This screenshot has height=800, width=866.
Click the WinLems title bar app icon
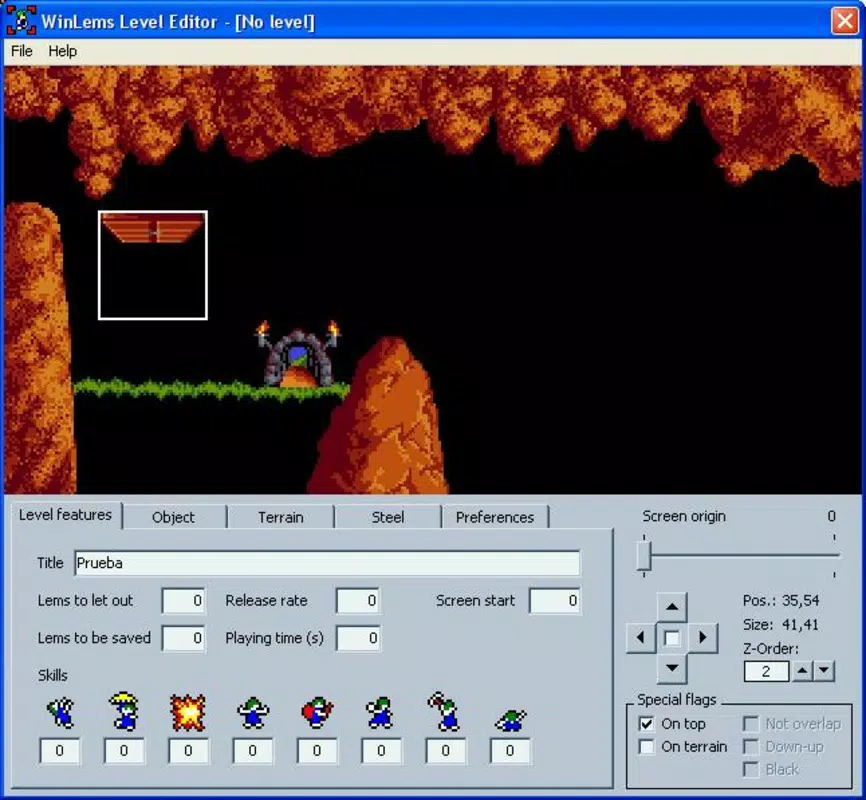(21, 20)
